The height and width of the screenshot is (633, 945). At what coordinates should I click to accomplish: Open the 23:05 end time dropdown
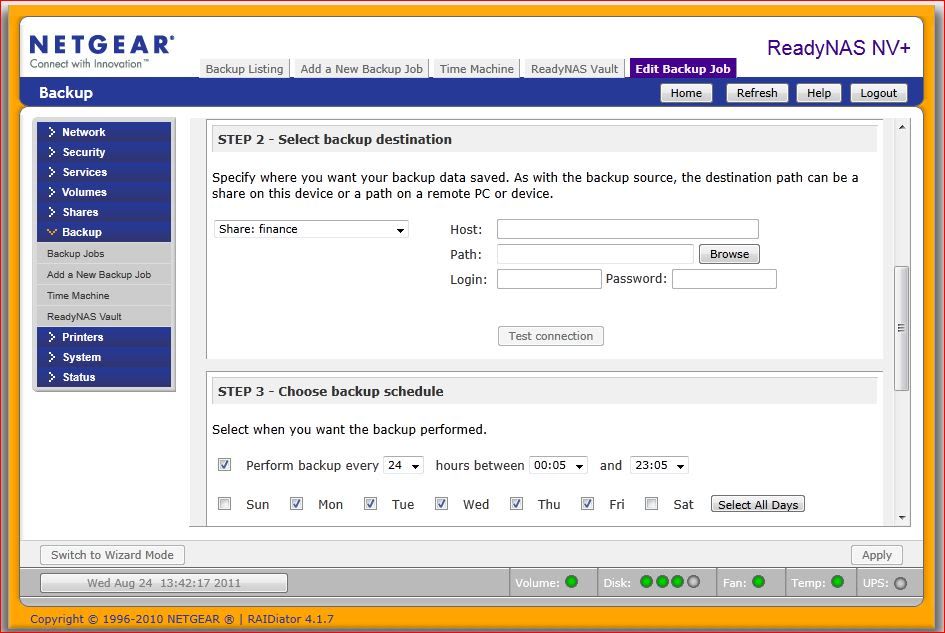coord(659,466)
